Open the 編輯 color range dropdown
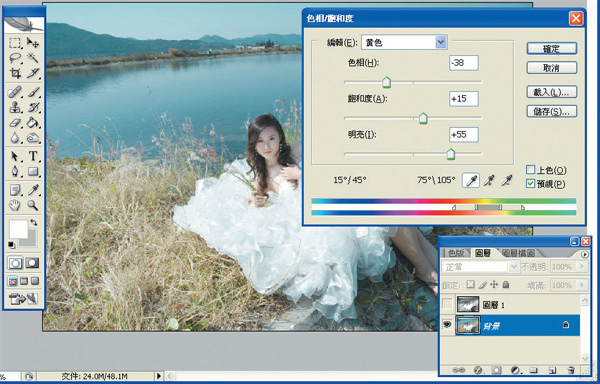The width and height of the screenshot is (600, 384). coord(441,42)
